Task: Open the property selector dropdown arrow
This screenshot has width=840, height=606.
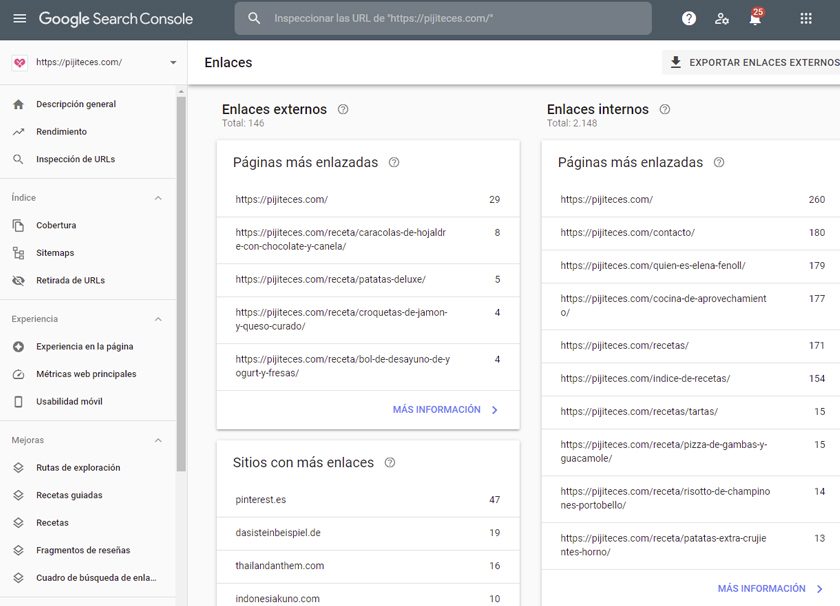Action: tap(173, 63)
